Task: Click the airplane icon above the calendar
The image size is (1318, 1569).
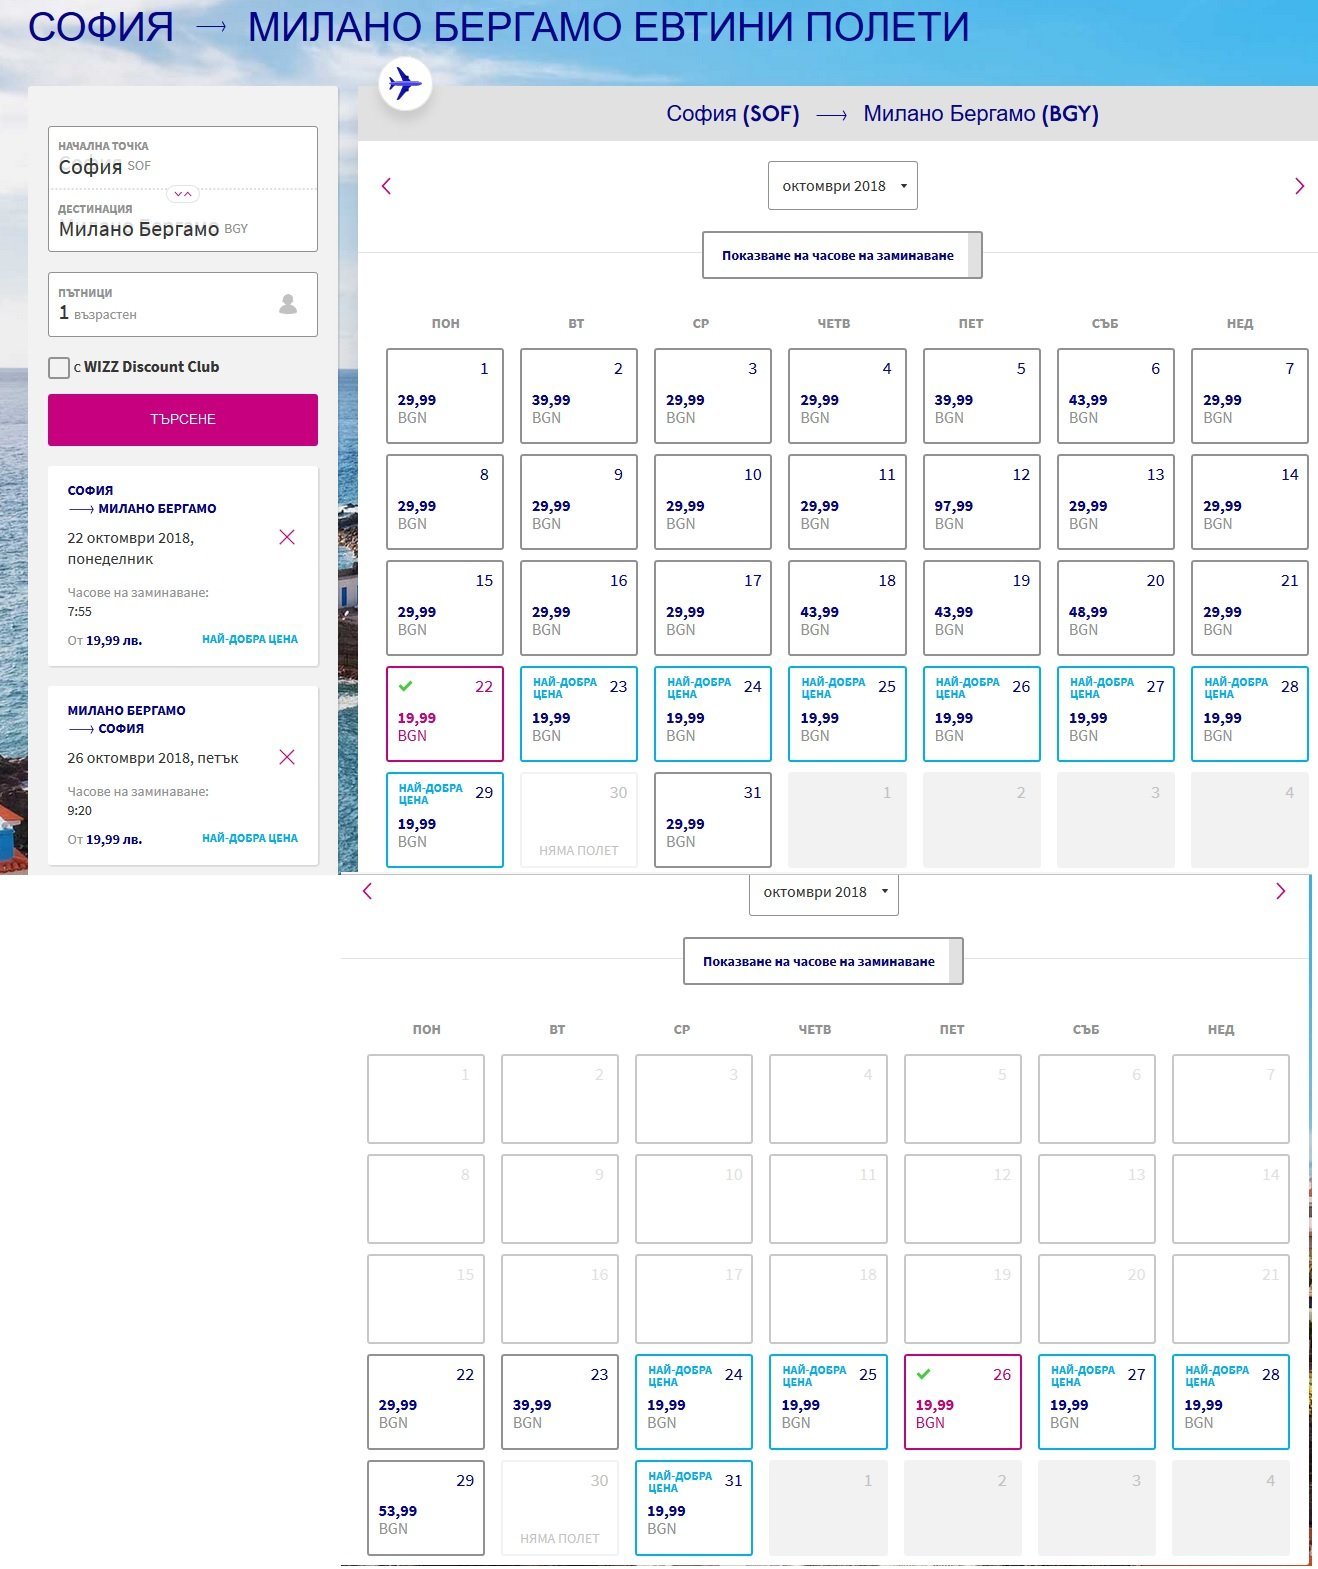Action: [x=405, y=83]
